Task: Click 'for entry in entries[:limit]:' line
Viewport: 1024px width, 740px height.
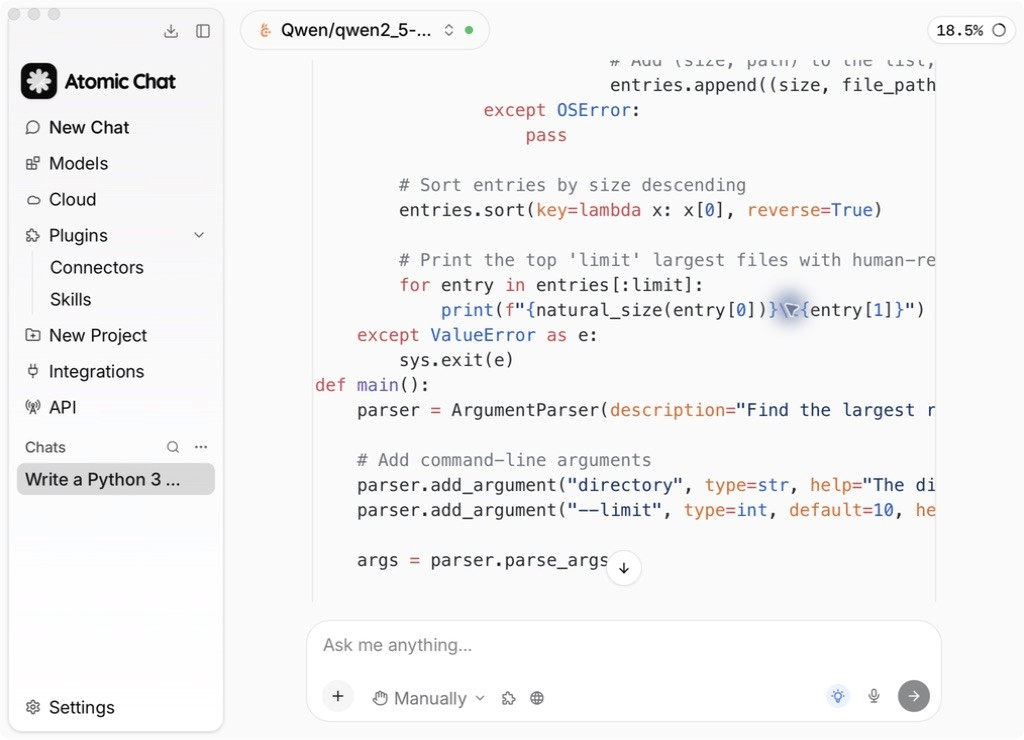Action: click(x=551, y=285)
